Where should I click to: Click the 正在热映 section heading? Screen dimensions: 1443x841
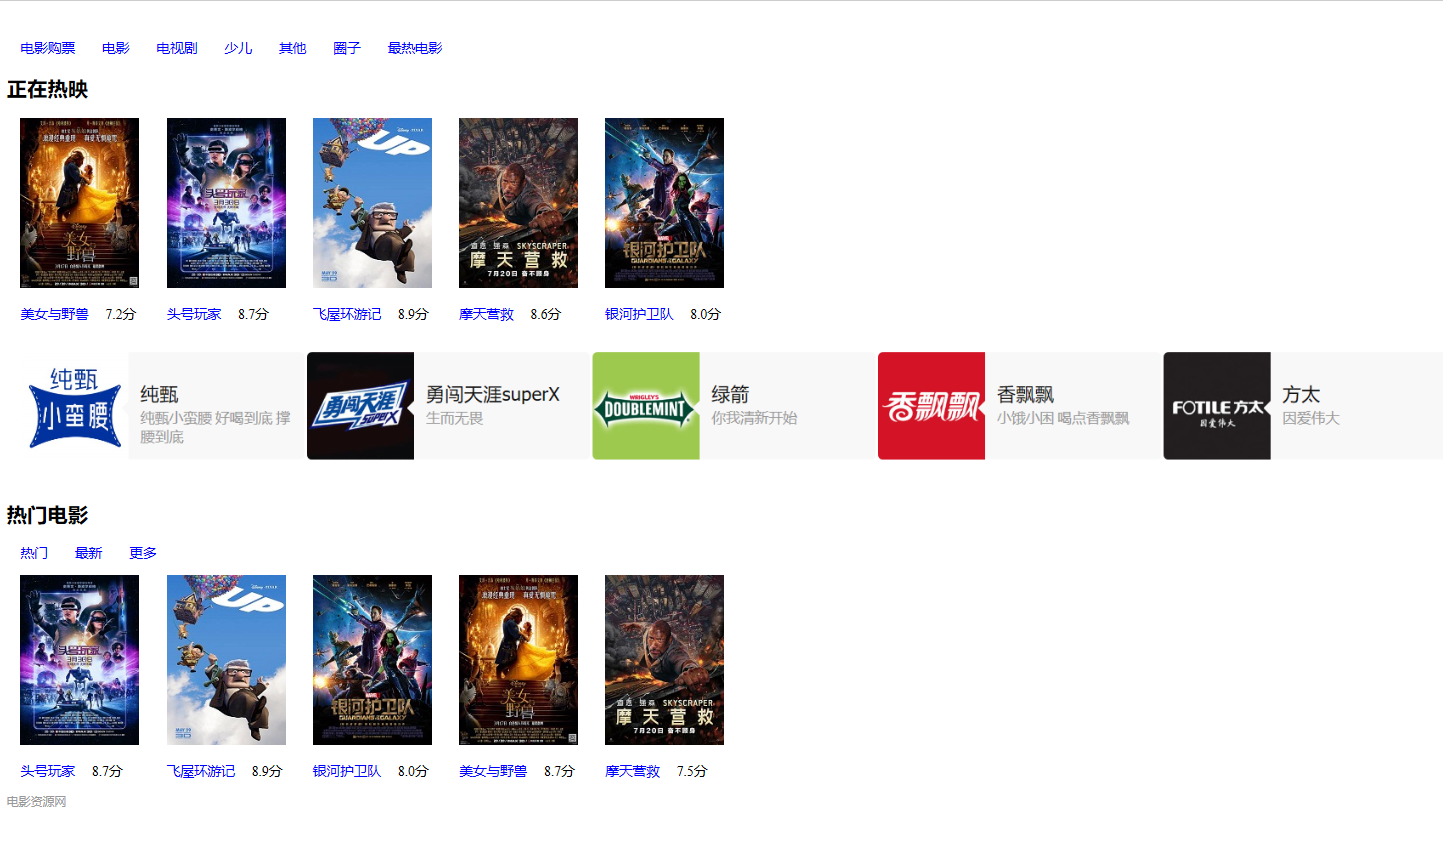click(x=48, y=90)
